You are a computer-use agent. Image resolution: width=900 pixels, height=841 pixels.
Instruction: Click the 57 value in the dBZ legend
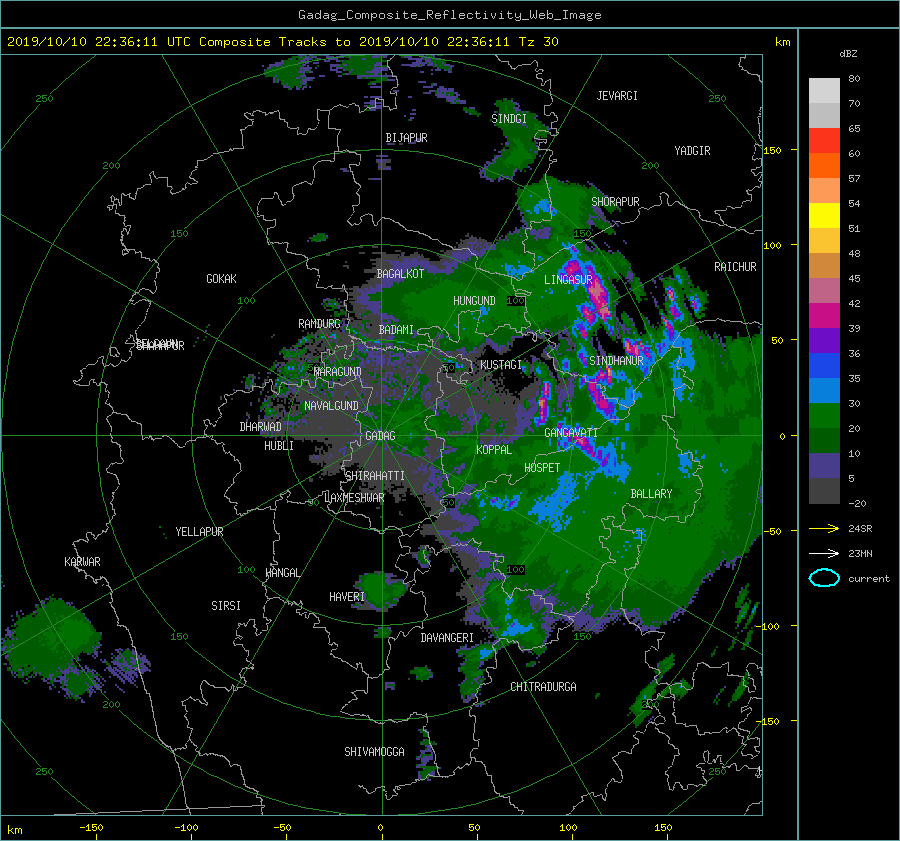[x=854, y=179]
